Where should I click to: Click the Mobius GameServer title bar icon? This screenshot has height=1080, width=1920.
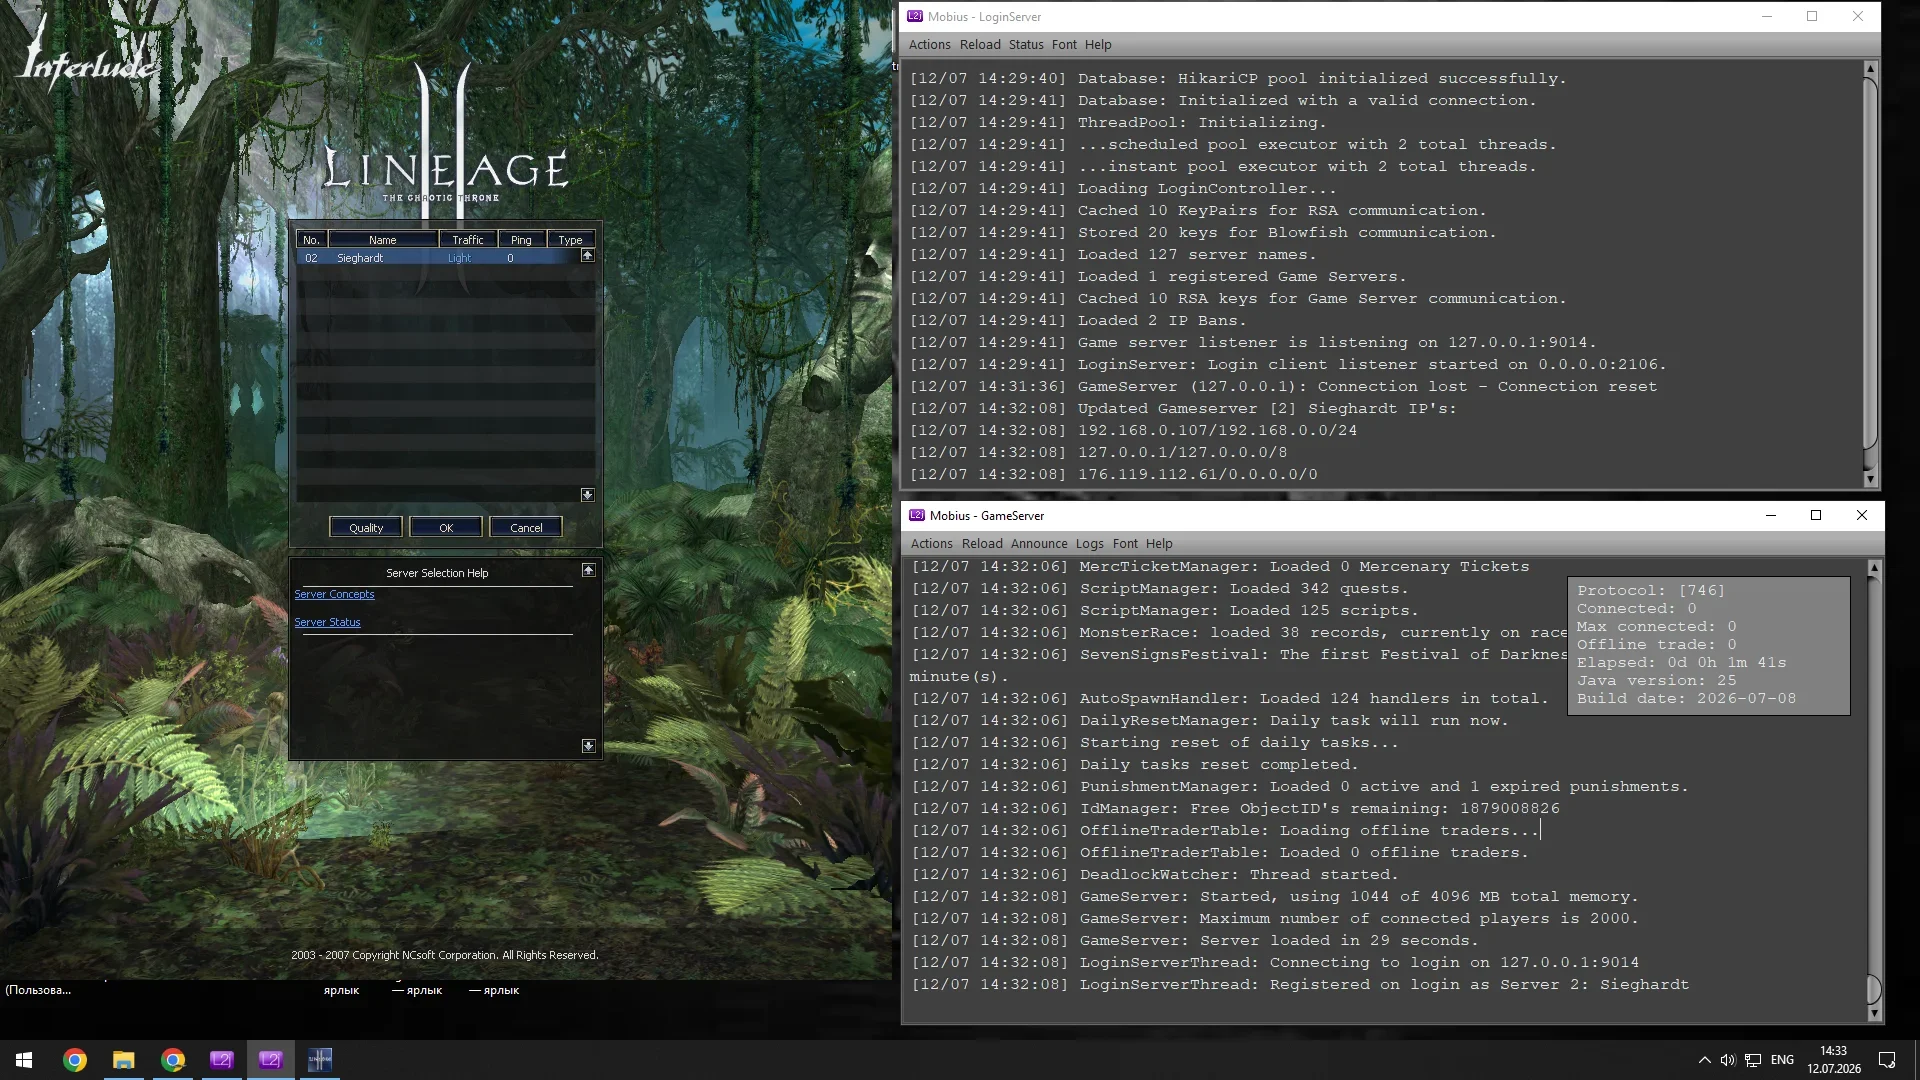tap(917, 516)
